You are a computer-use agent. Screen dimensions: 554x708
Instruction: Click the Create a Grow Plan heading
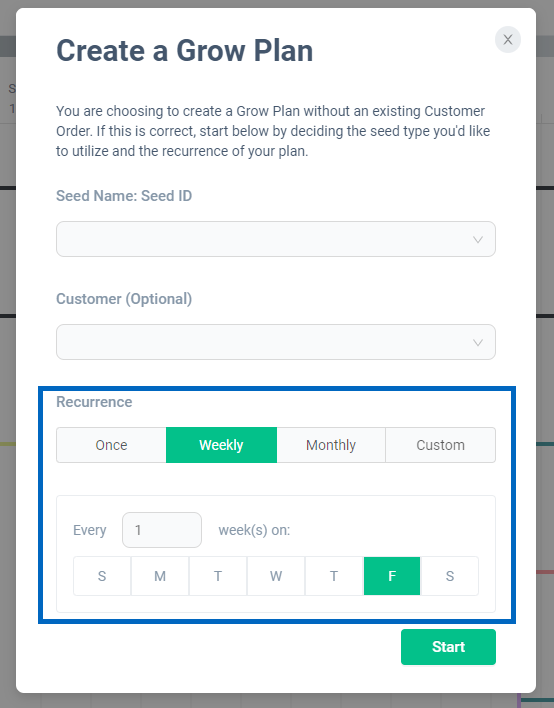[184, 50]
